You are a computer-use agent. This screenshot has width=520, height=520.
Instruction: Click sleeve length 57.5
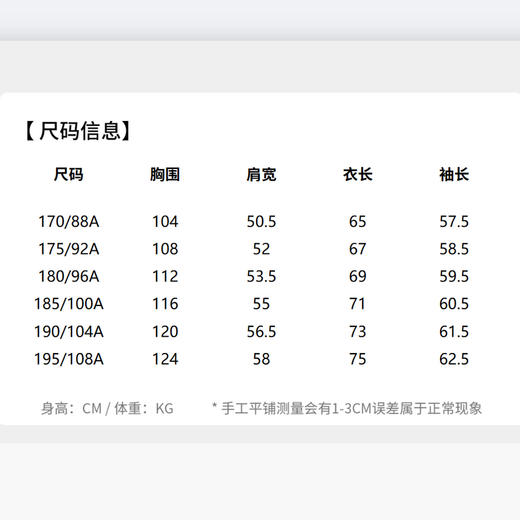coord(454,222)
